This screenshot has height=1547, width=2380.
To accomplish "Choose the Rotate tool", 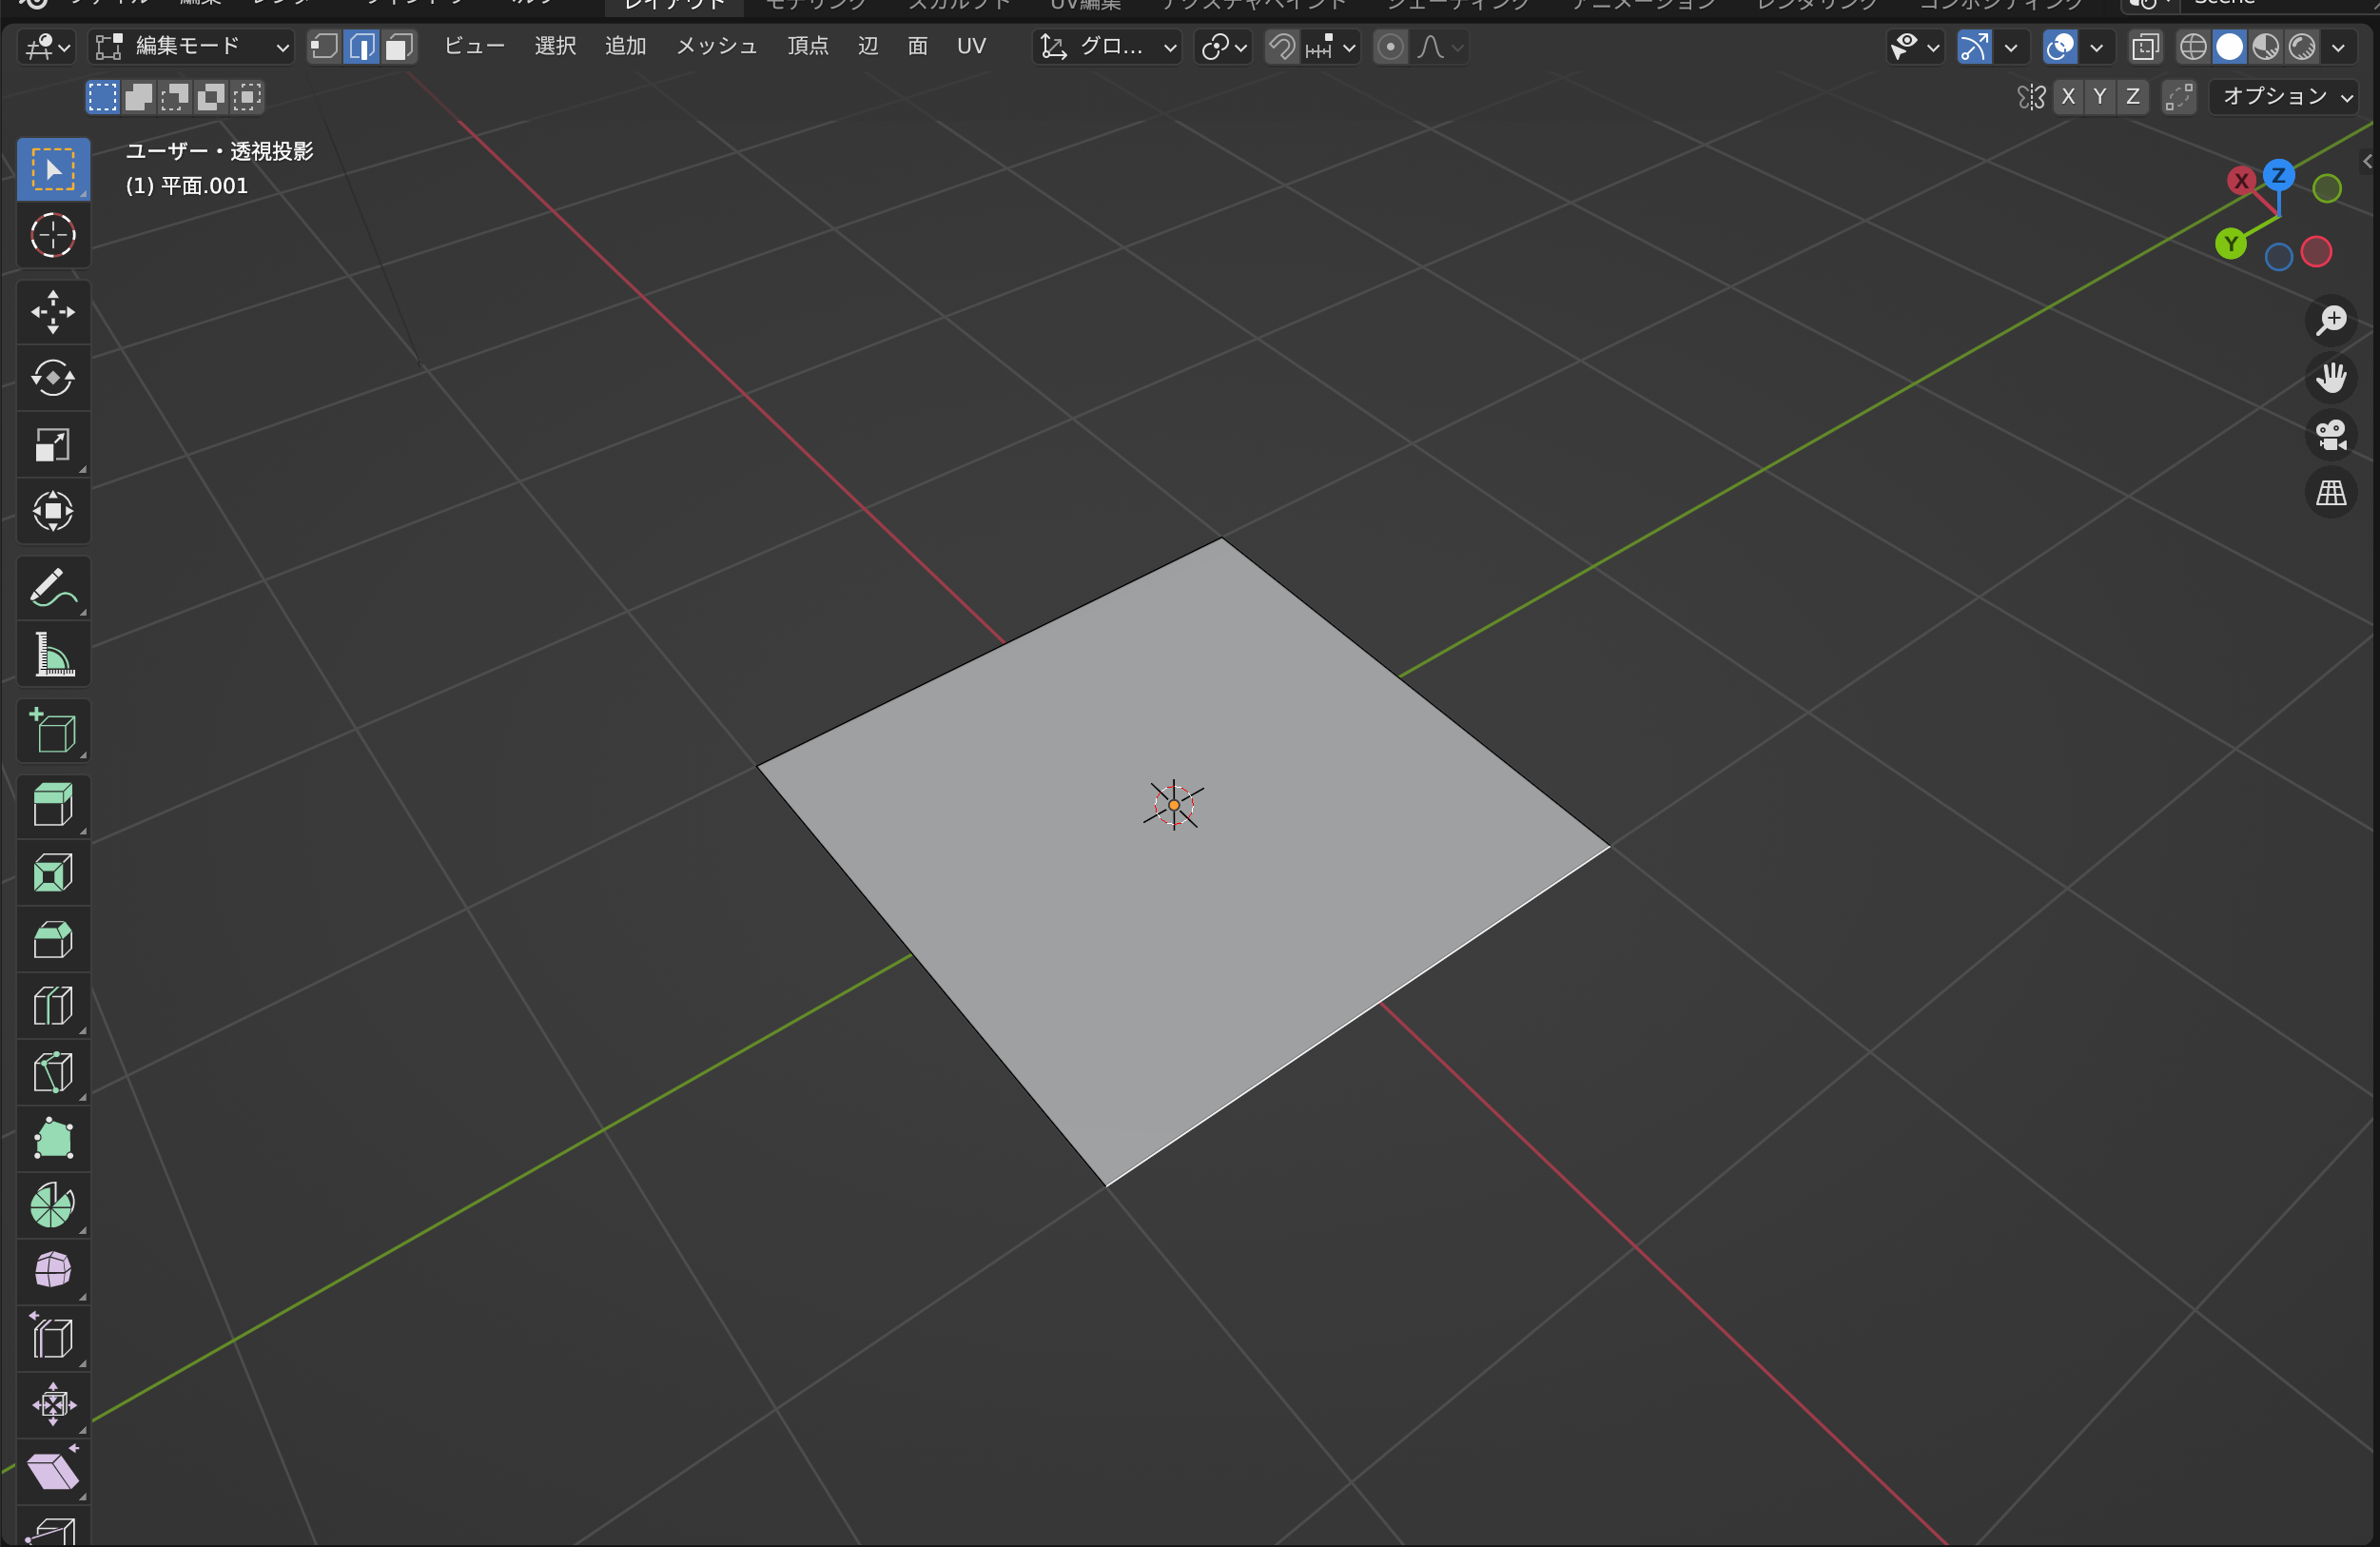I will pos(53,378).
